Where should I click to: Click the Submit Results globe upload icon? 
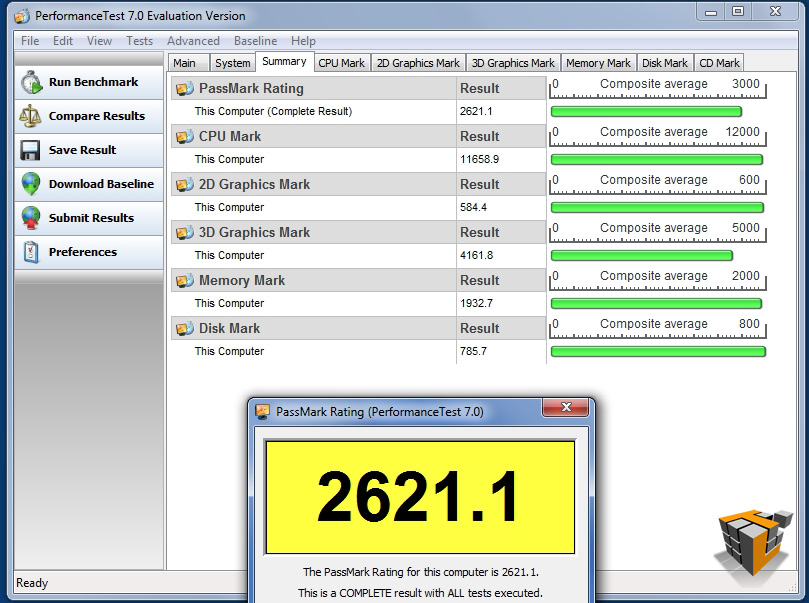[31, 218]
